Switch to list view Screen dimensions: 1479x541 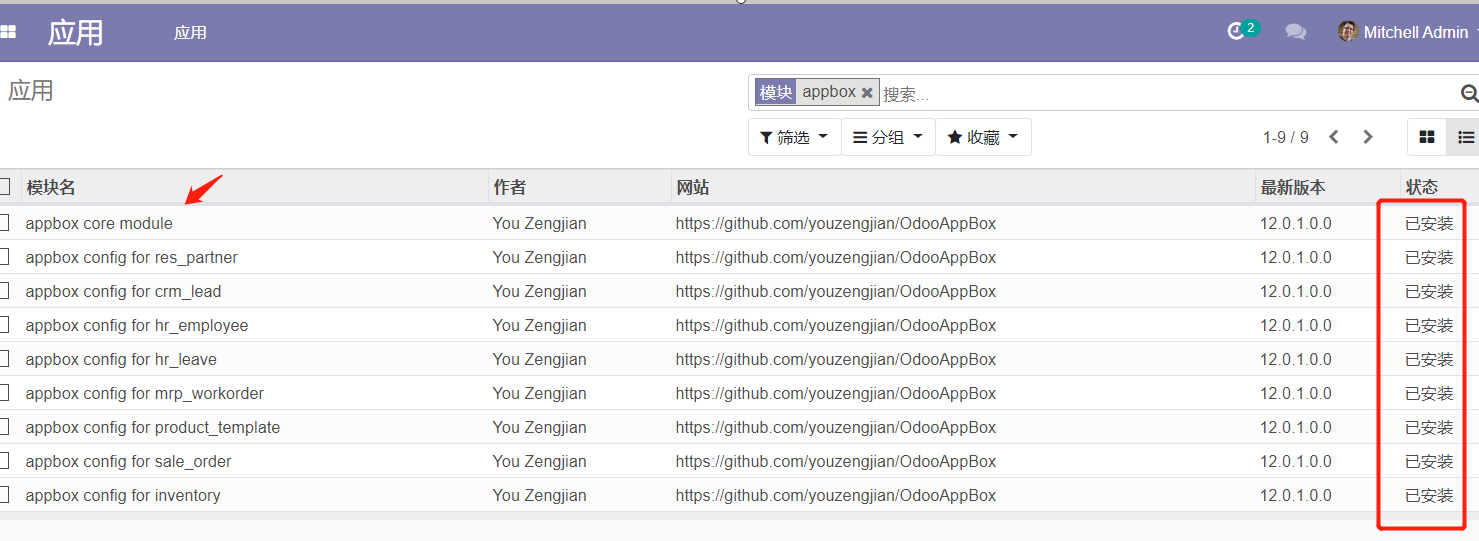pos(1465,137)
